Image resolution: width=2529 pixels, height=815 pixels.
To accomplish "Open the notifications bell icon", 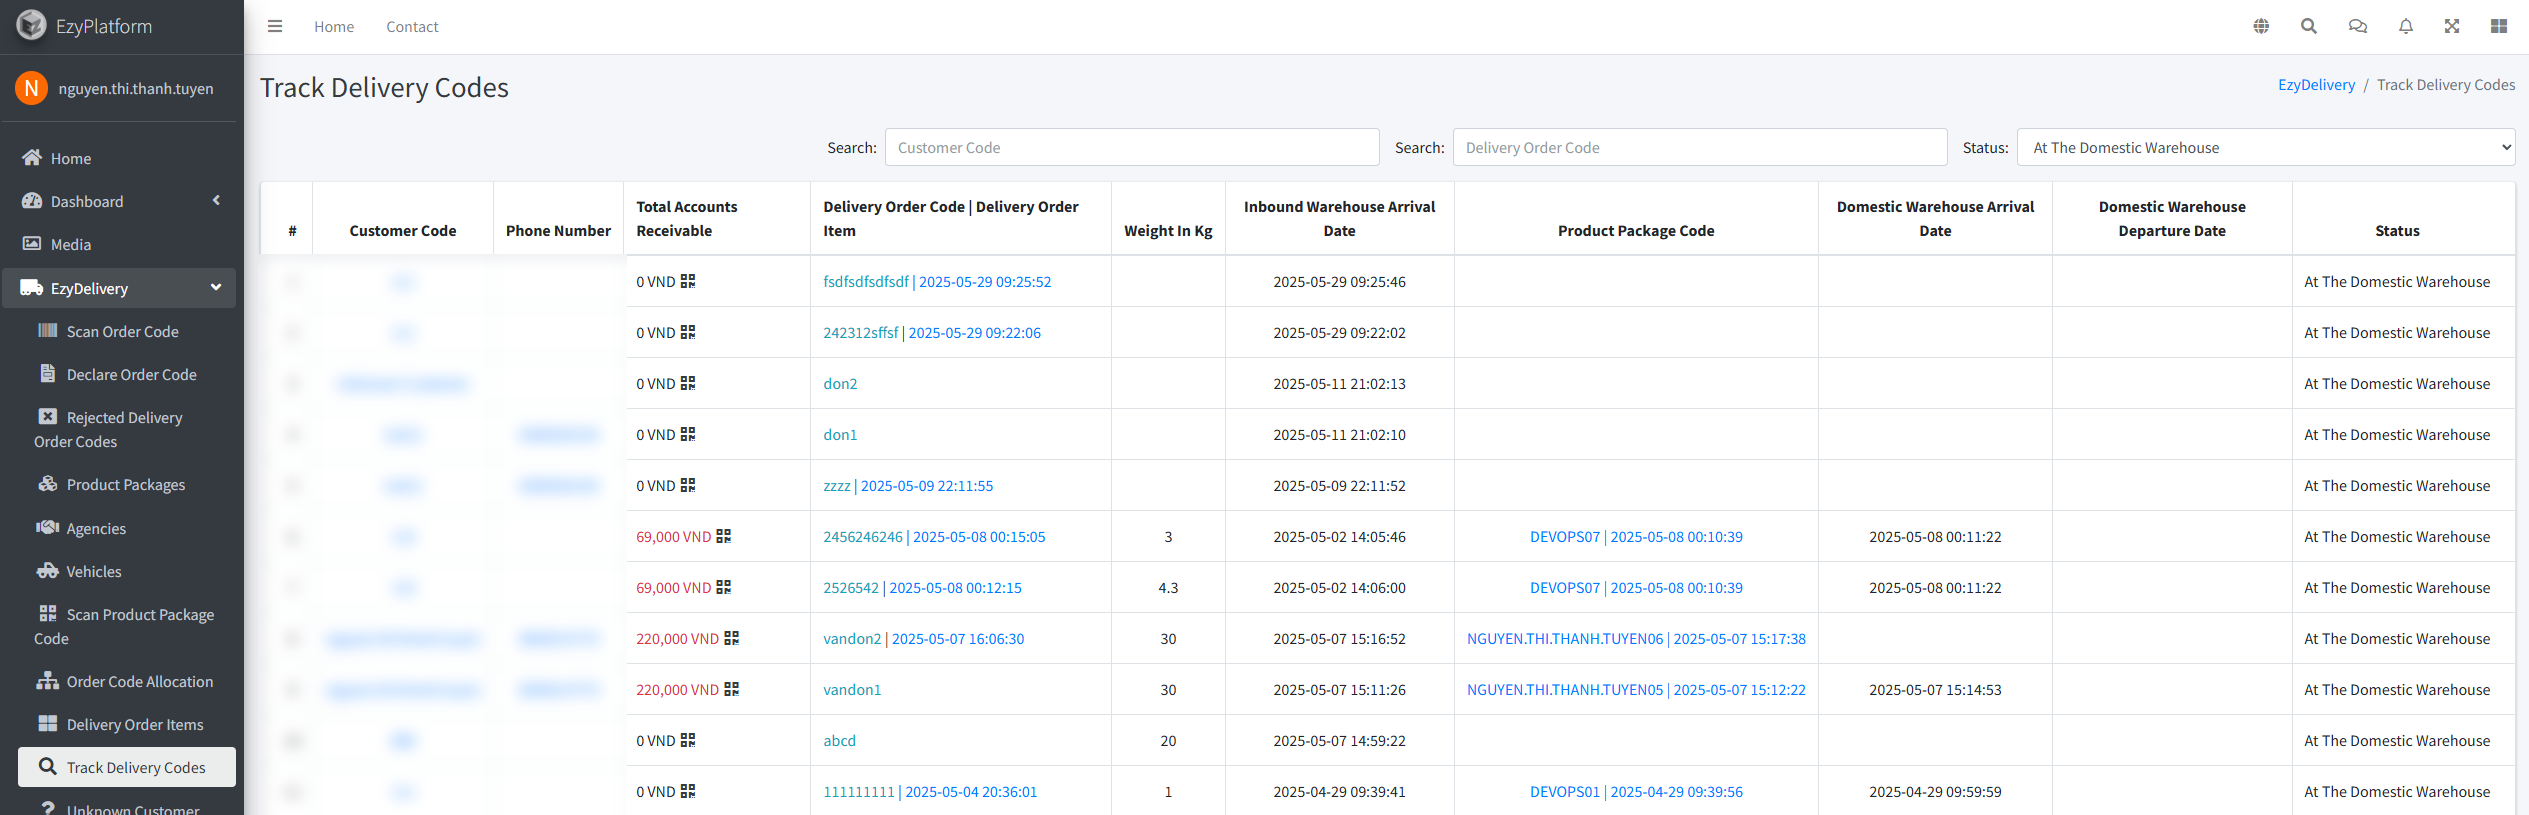I will [x=2406, y=27].
